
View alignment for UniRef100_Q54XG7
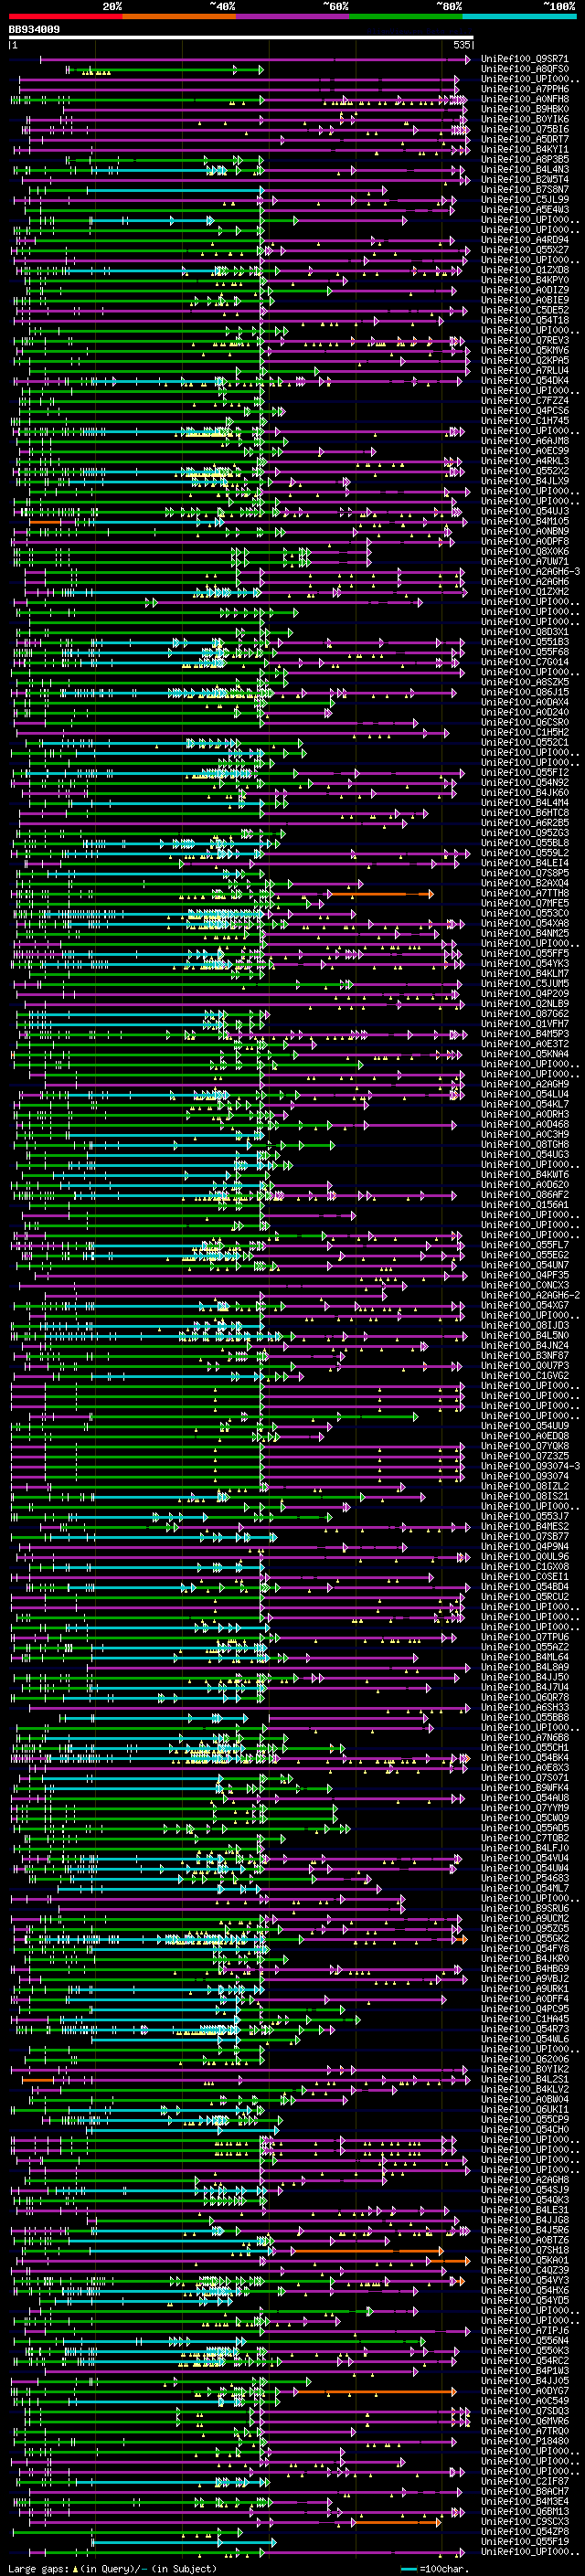pos(525,1305)
